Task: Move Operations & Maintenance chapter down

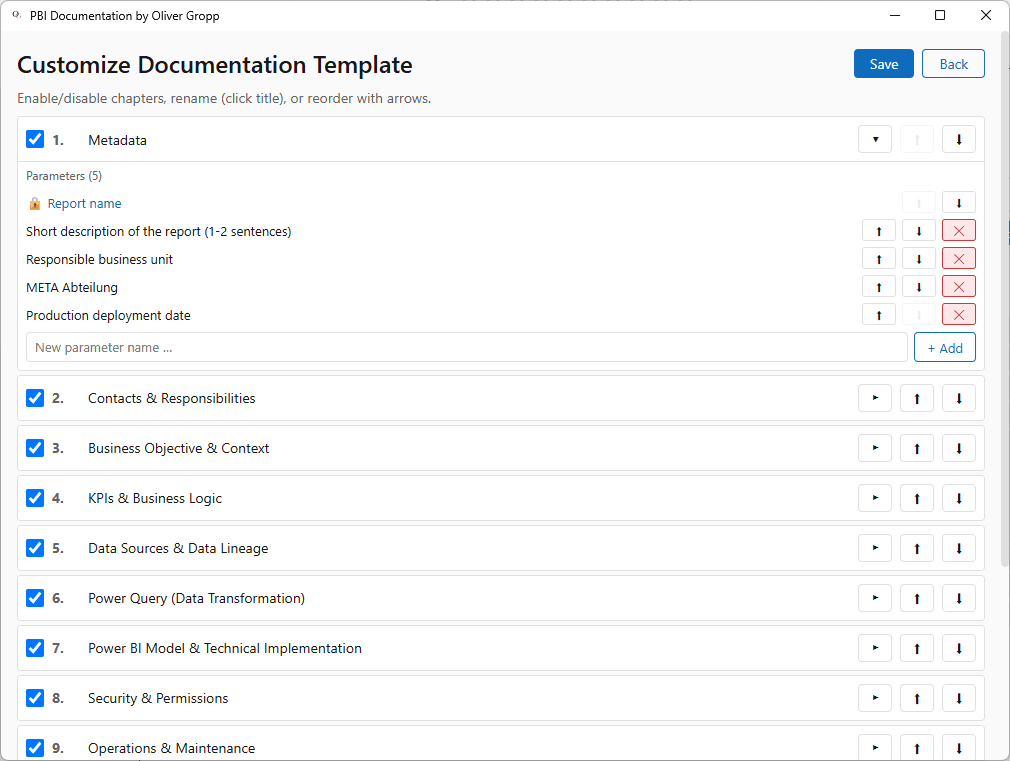Action: [958, 747]
